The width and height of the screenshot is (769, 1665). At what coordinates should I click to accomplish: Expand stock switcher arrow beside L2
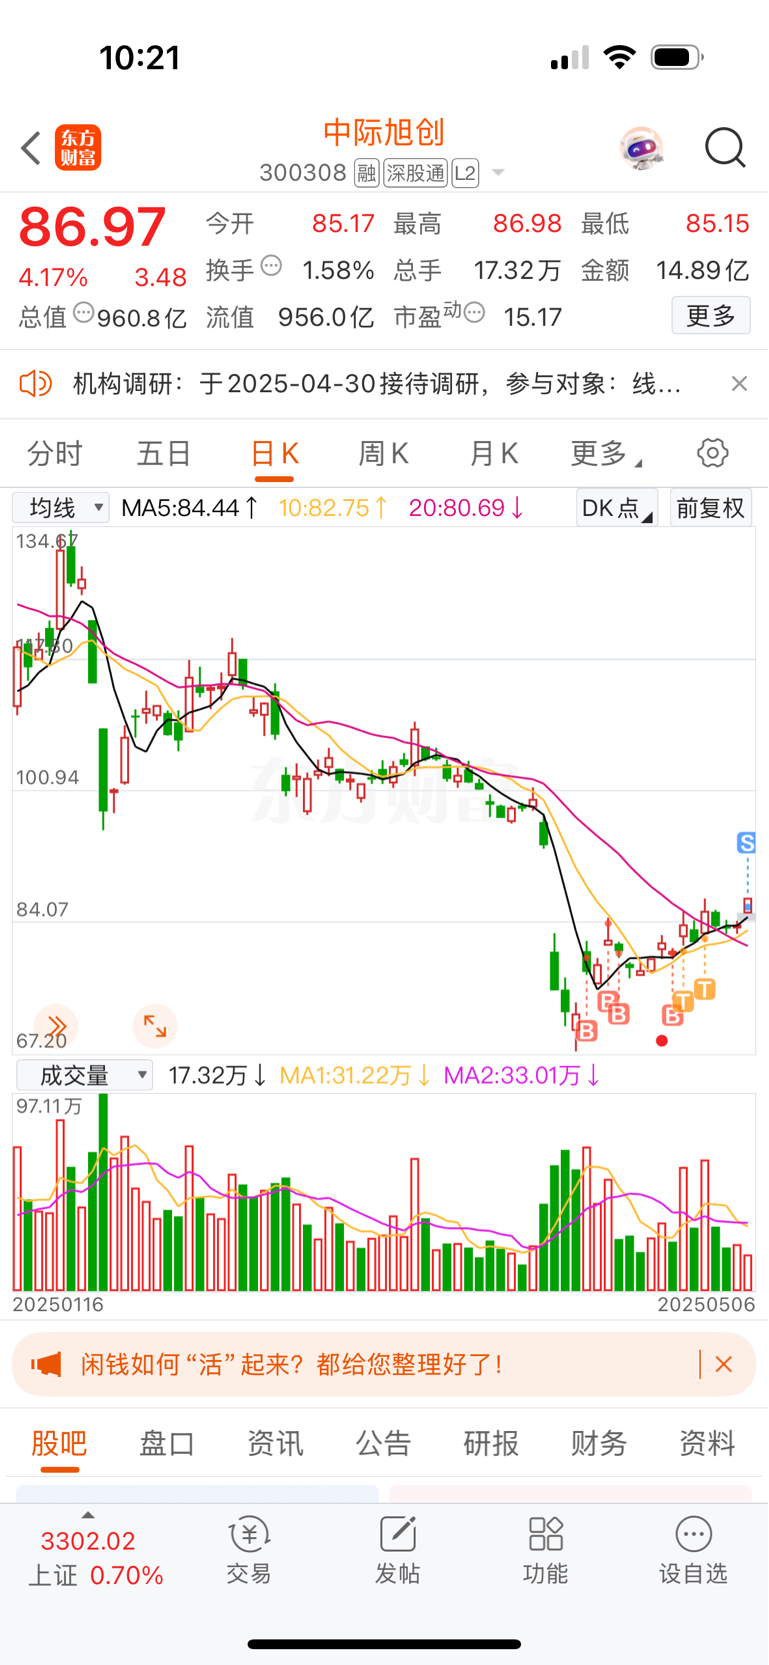pyautogui.click(x=498, y=173)
